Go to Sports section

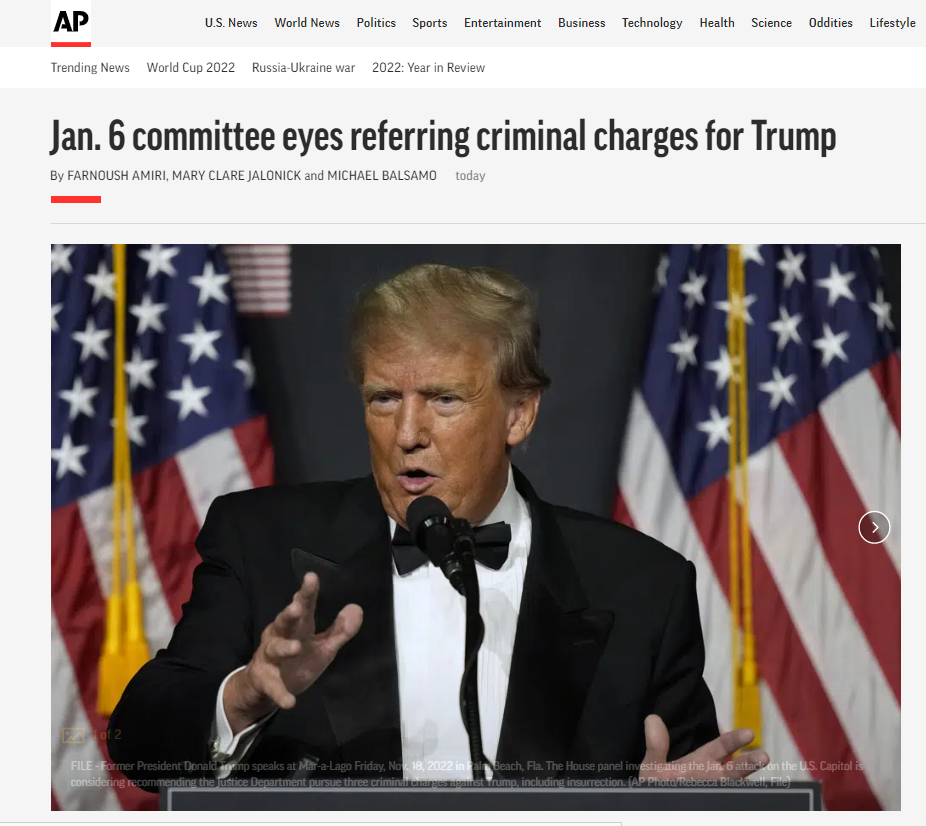point(429,23)
